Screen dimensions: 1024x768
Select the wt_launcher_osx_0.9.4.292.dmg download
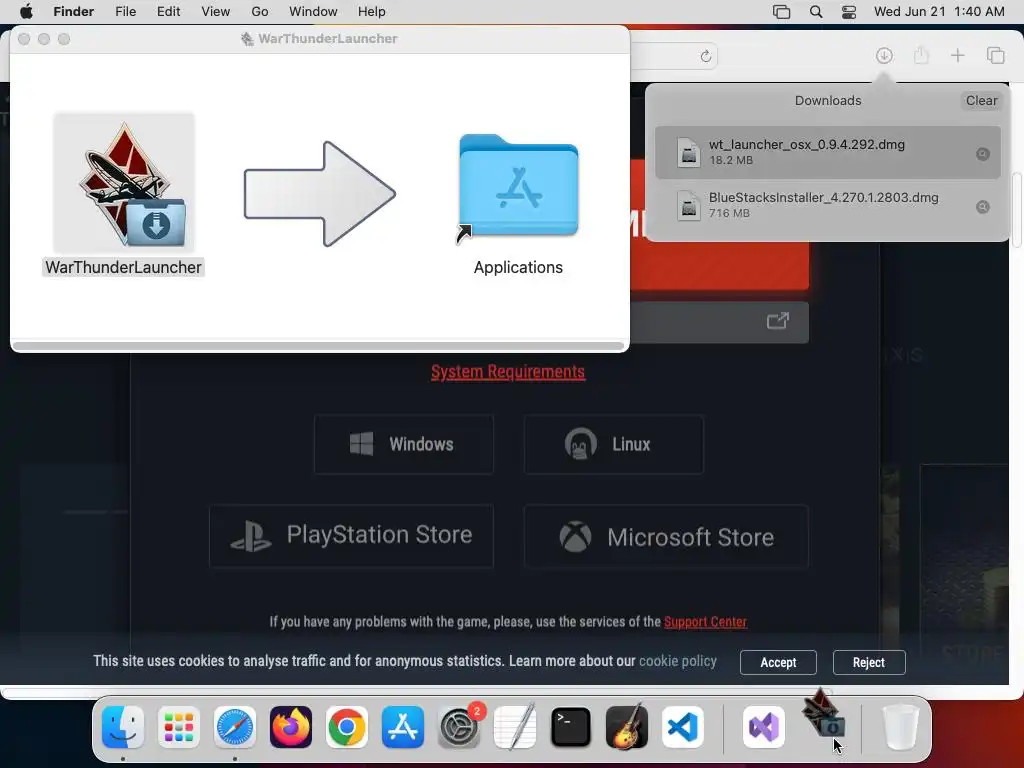click(x=827, y=152)
